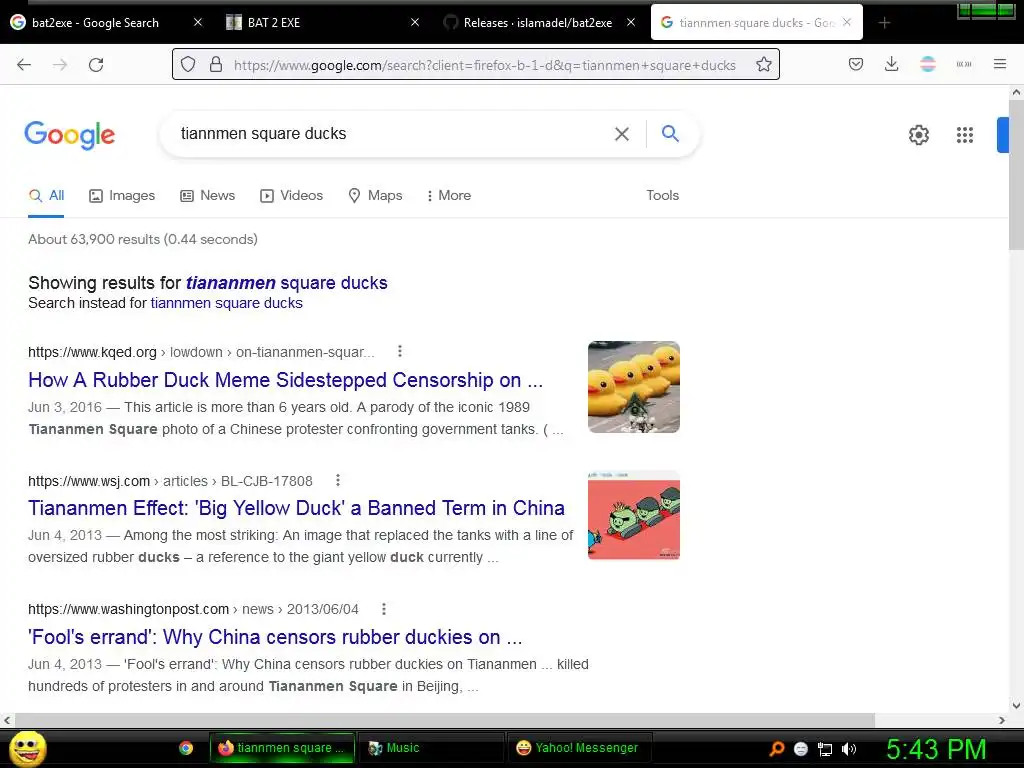Open Music window from taskbar
Image resolution: width=1024 pixels, height=768 pixels.
click(431, 748)
